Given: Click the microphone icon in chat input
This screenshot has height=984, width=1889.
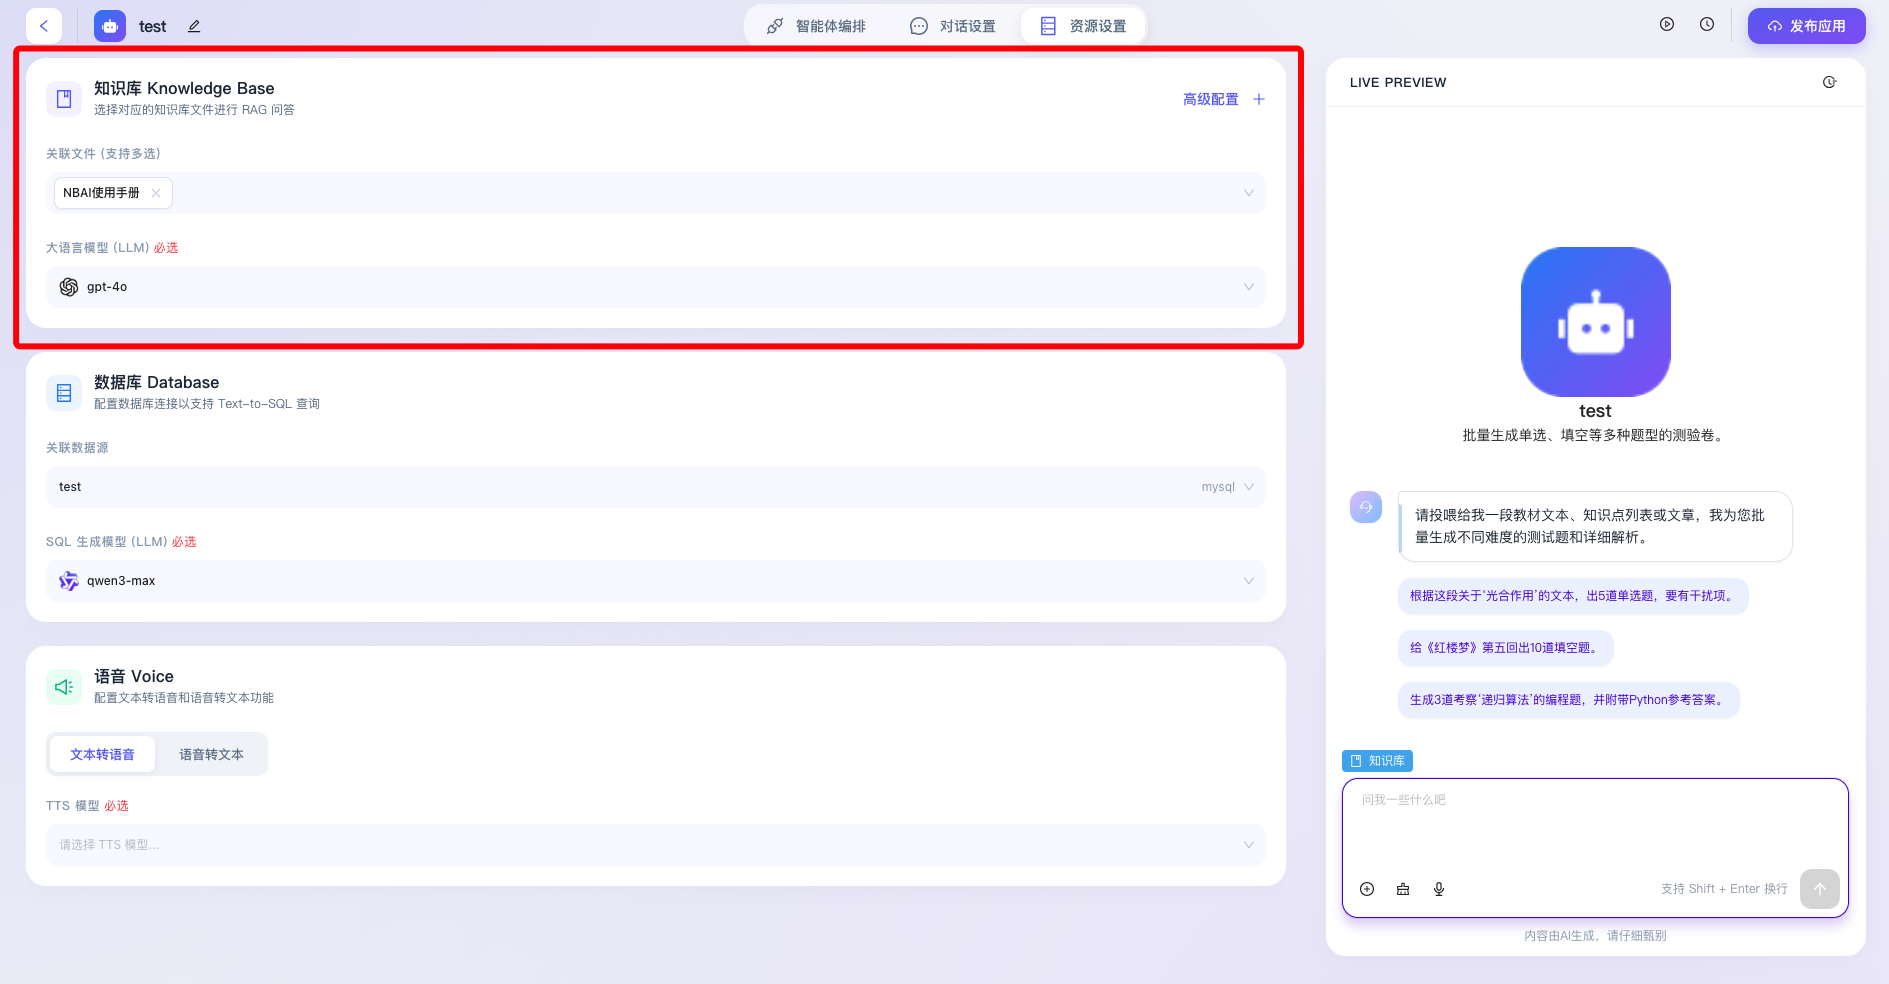Looking at the screenshot, I should 1439,889.
